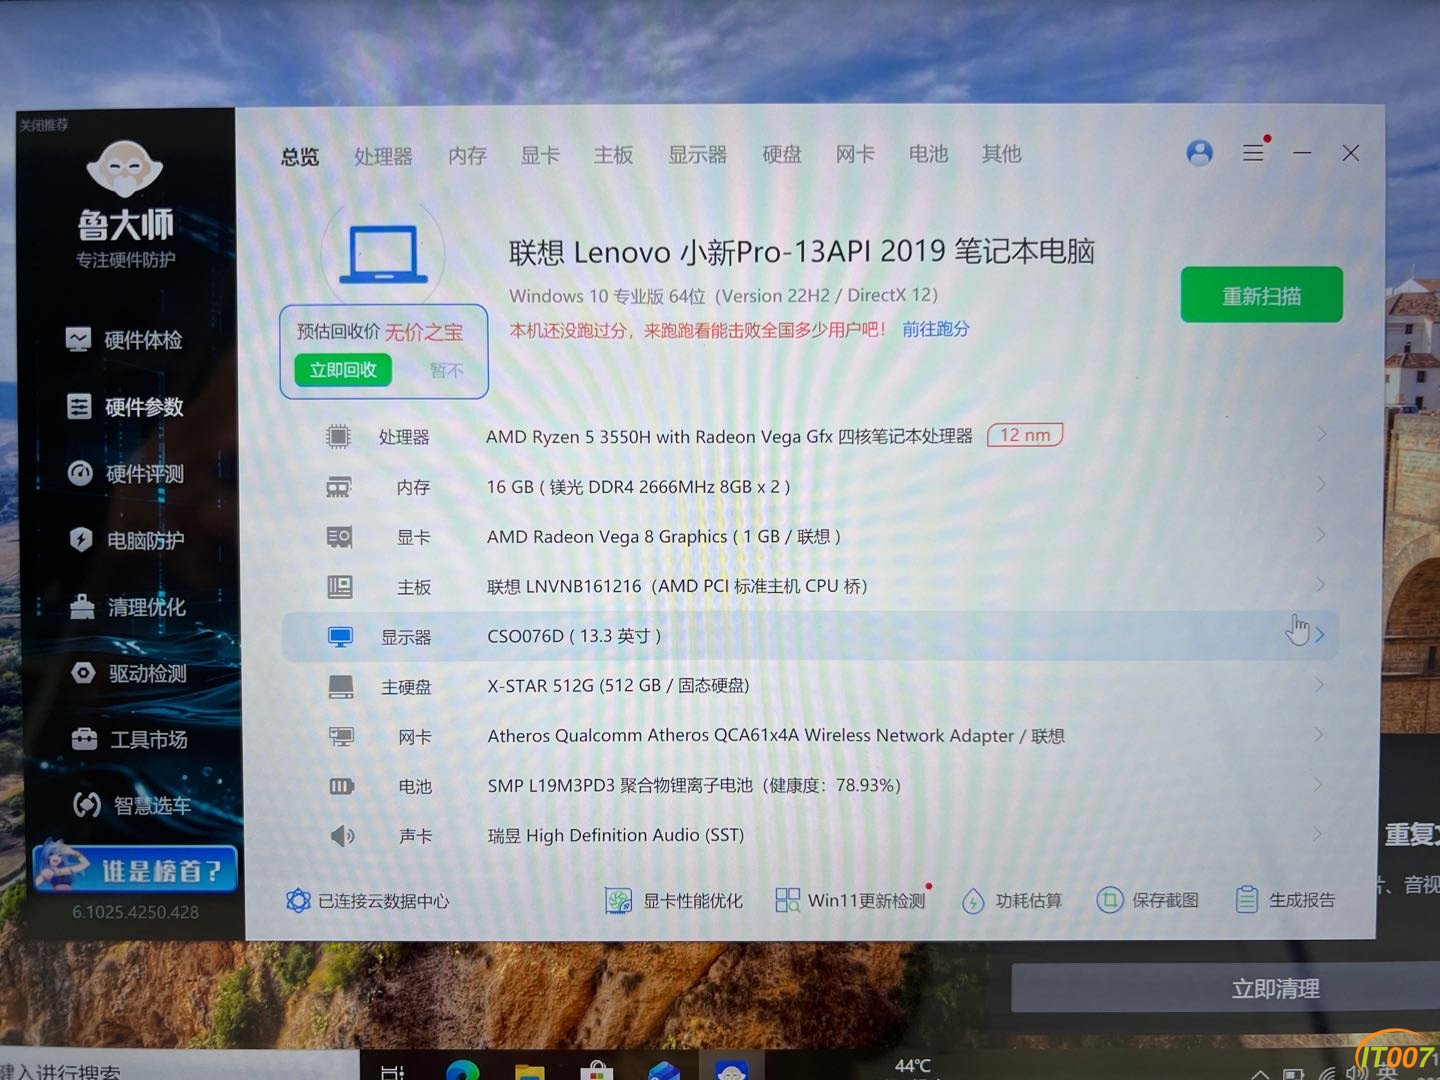Open 电脑防护 in the left sidebar

[127, 540]
